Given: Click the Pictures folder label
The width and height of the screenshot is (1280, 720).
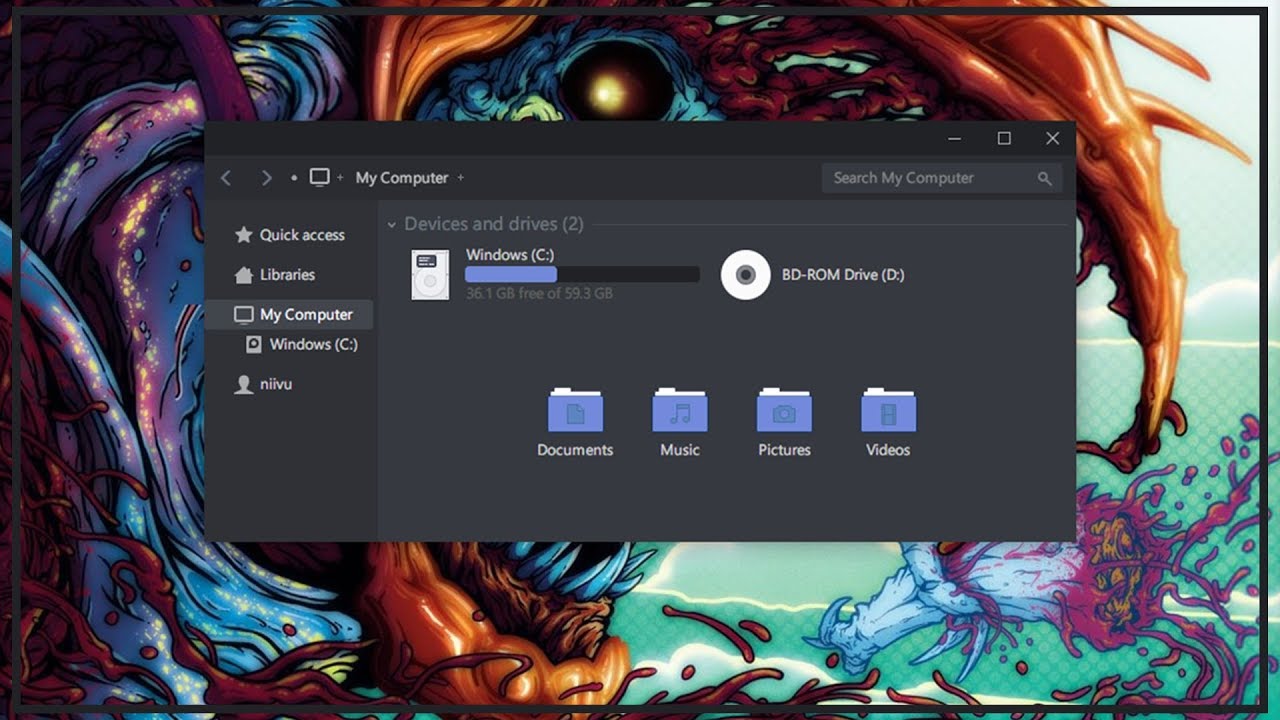Looking at the screenshot, I should (784, 450).
